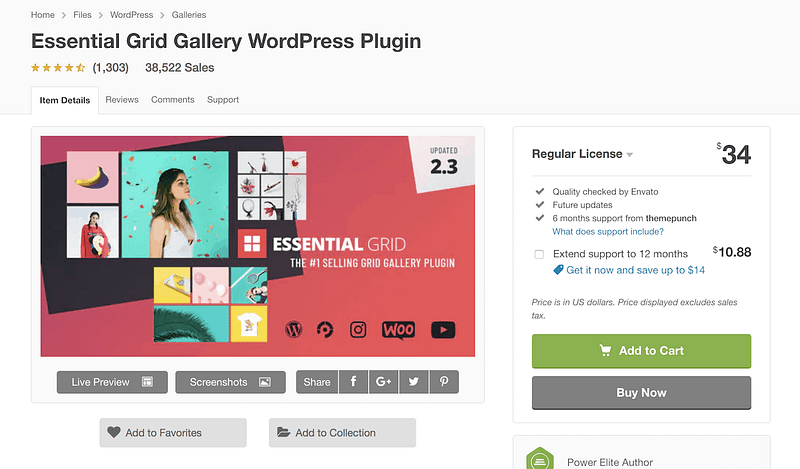Click the shopping cart icon on Add to Cart
The width and height of the screenshot is (800, 469).
605,351
